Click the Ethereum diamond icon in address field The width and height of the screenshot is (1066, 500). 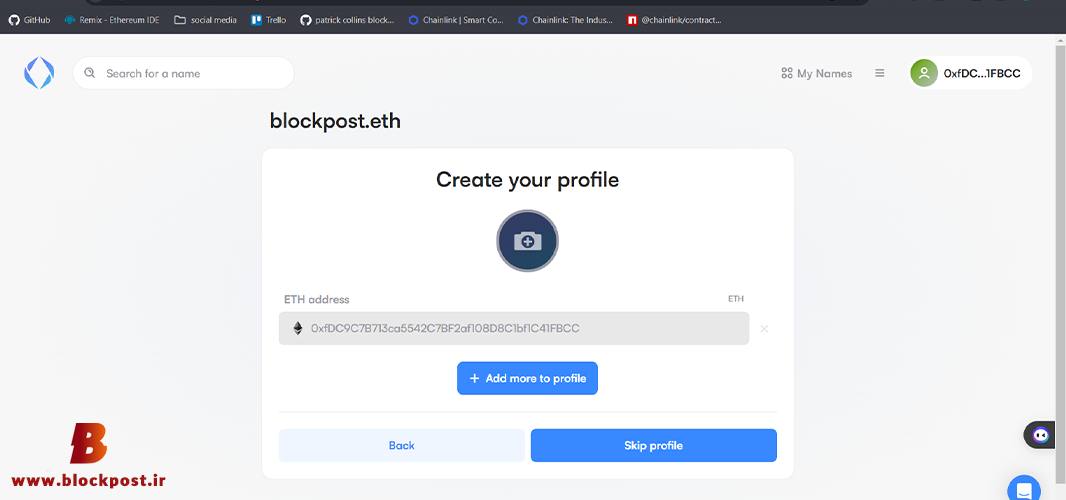coord(298,329)
